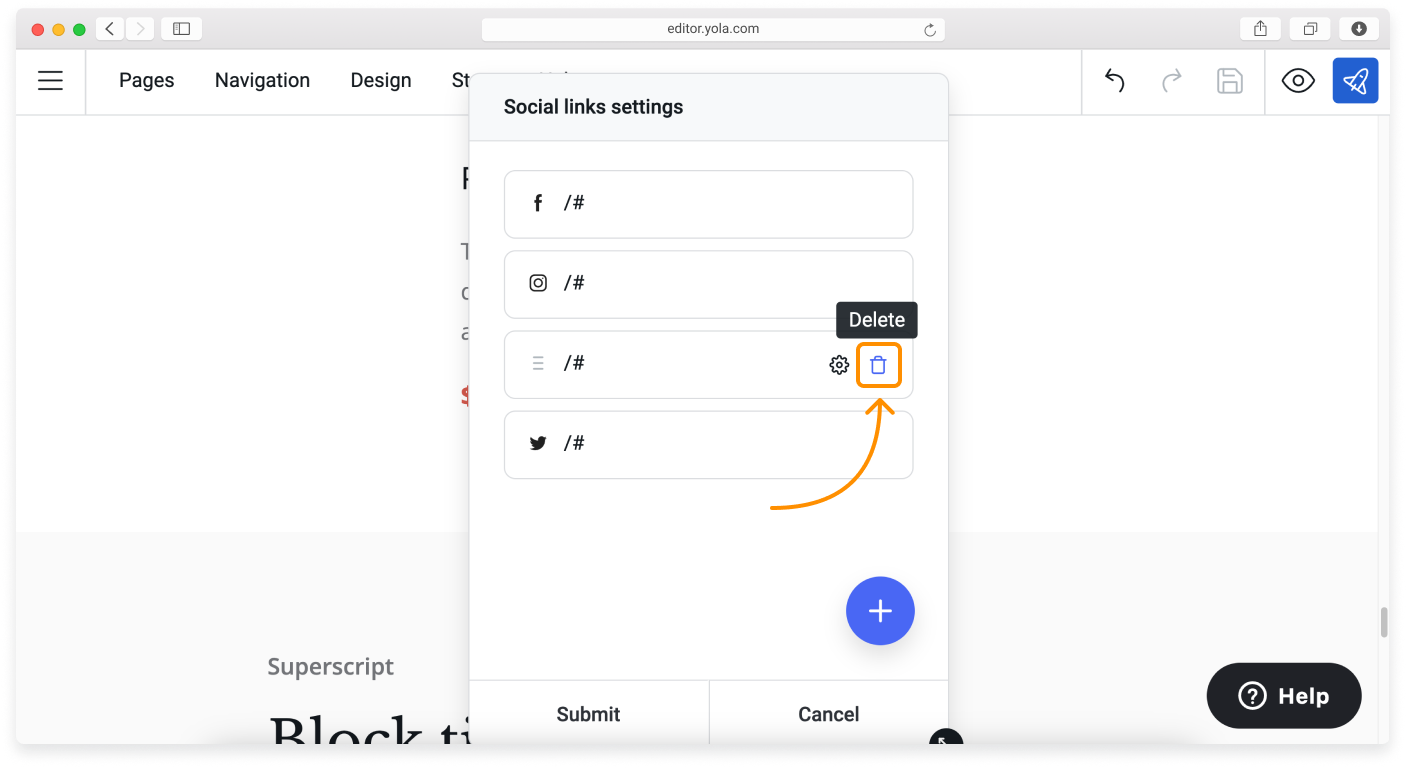
Task: Toggle preview with the eye icon
Action: 1298,81
